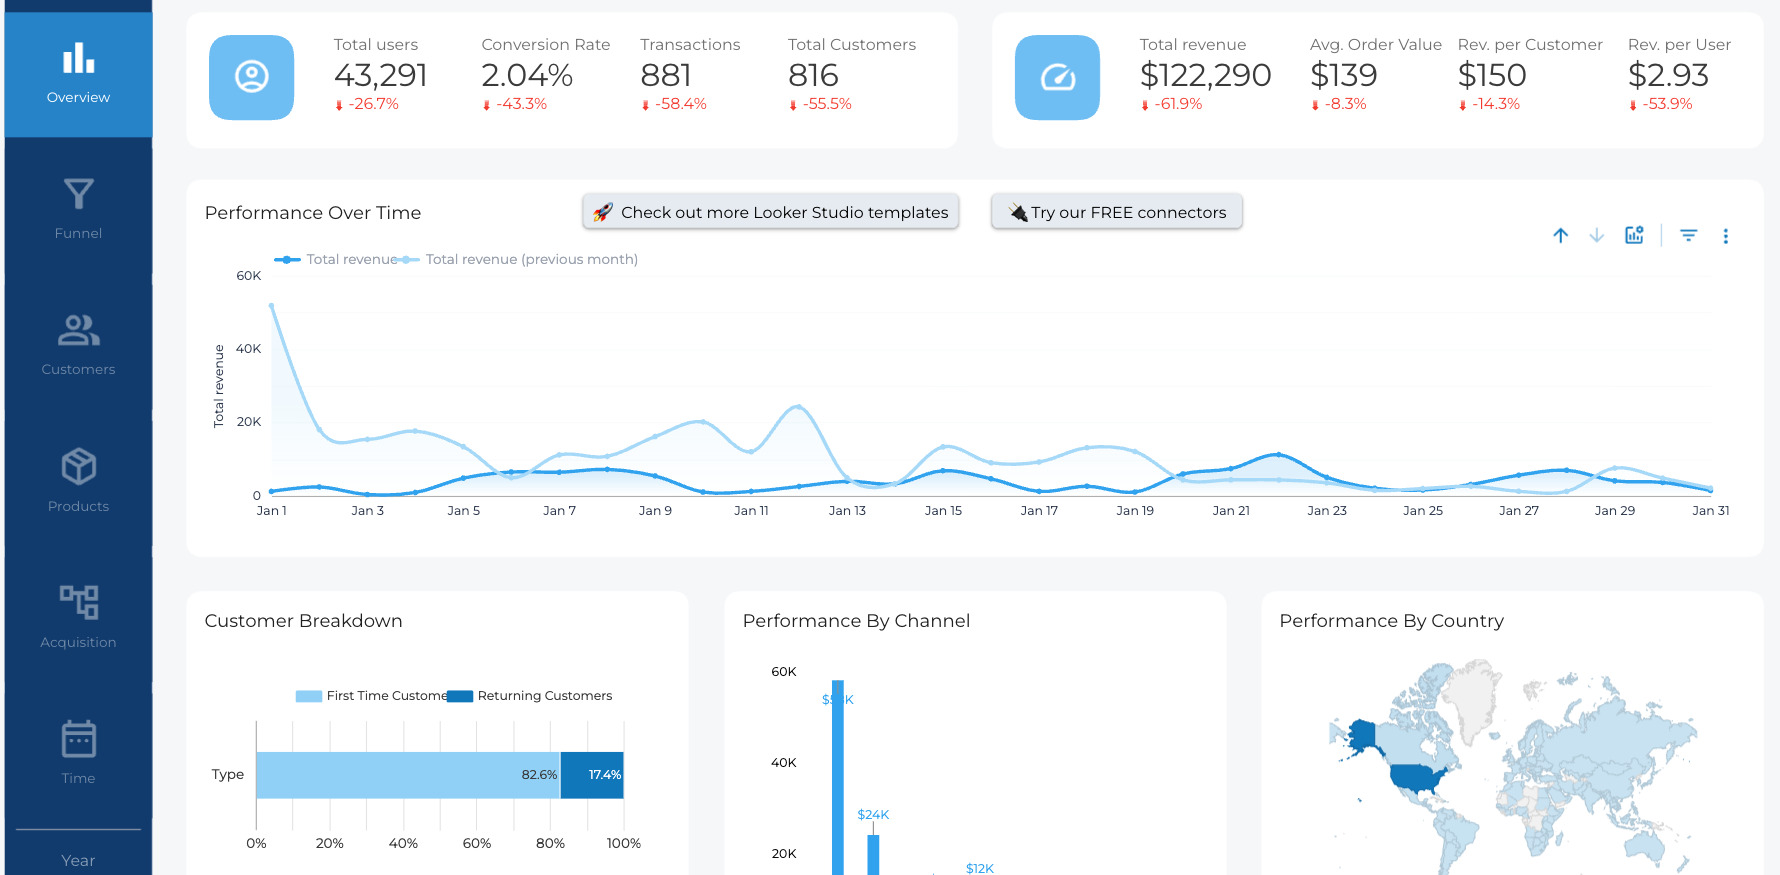The image size is (1780, 875).
Task: Click the Conversion Rate value 2.04%
Action: tap(527, 75)
